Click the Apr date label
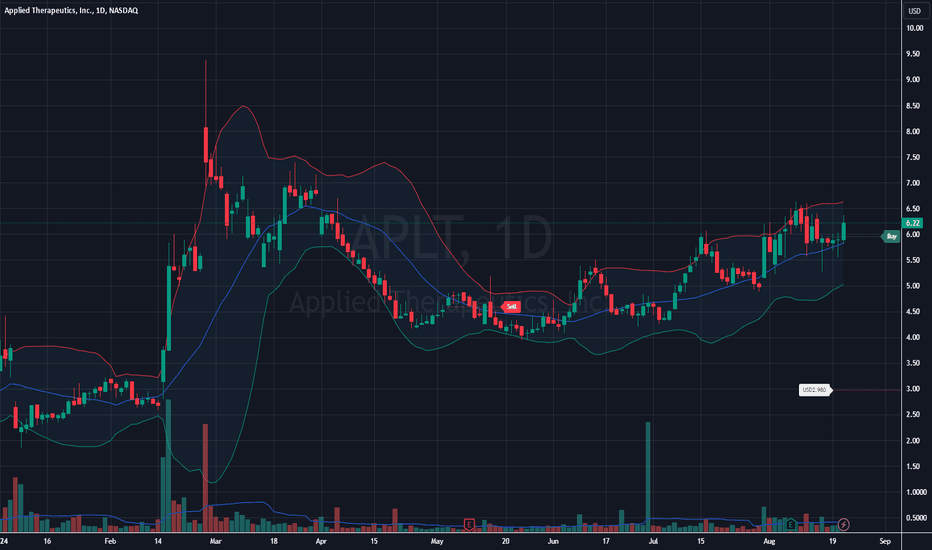The width and height of the screenshot is (932, 550). tap(321, 541)
